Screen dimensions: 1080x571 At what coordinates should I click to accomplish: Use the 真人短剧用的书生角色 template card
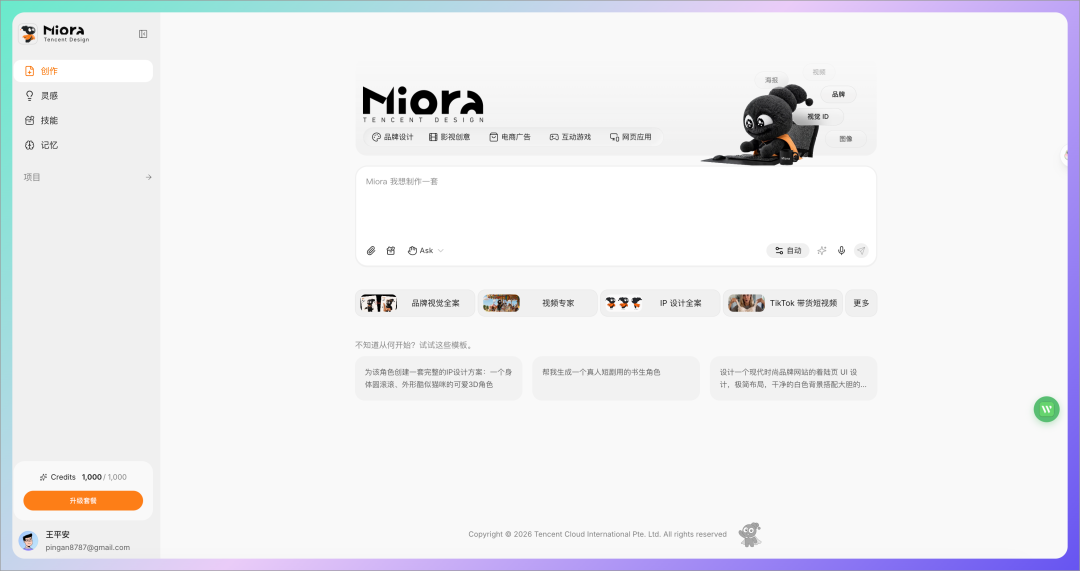(616, 378)
